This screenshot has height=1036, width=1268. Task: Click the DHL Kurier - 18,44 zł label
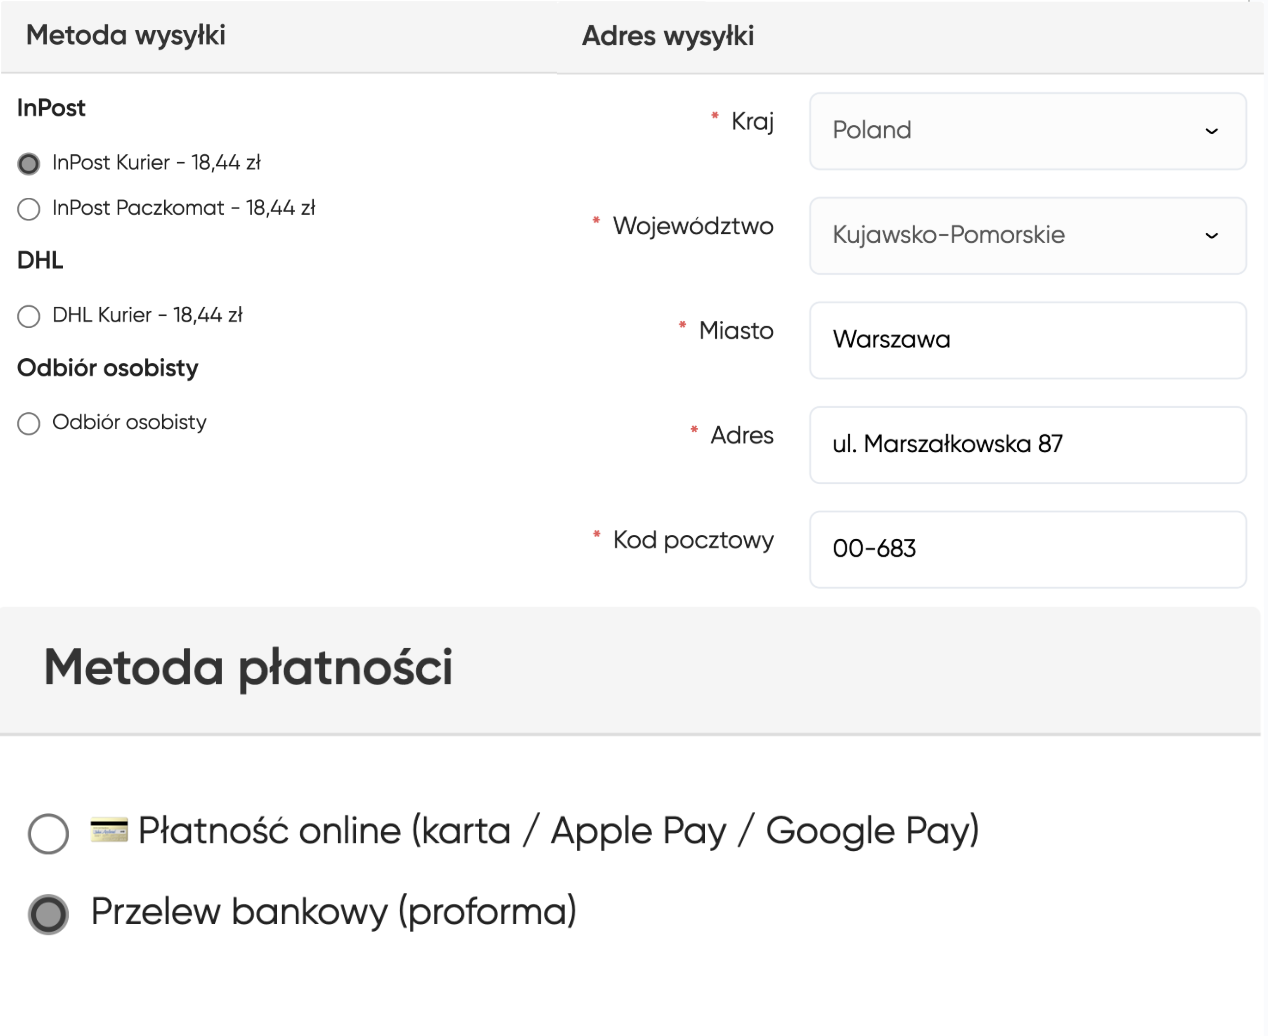pos(147,315)
